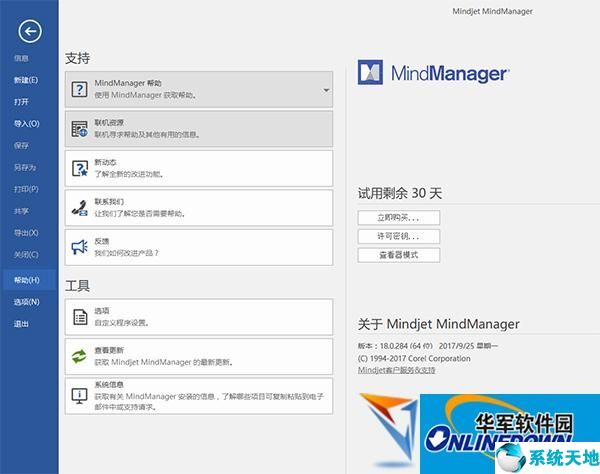Select 新建(E) in the sidebar
Viewport: 600px width, 474px height.
point(26,80)
